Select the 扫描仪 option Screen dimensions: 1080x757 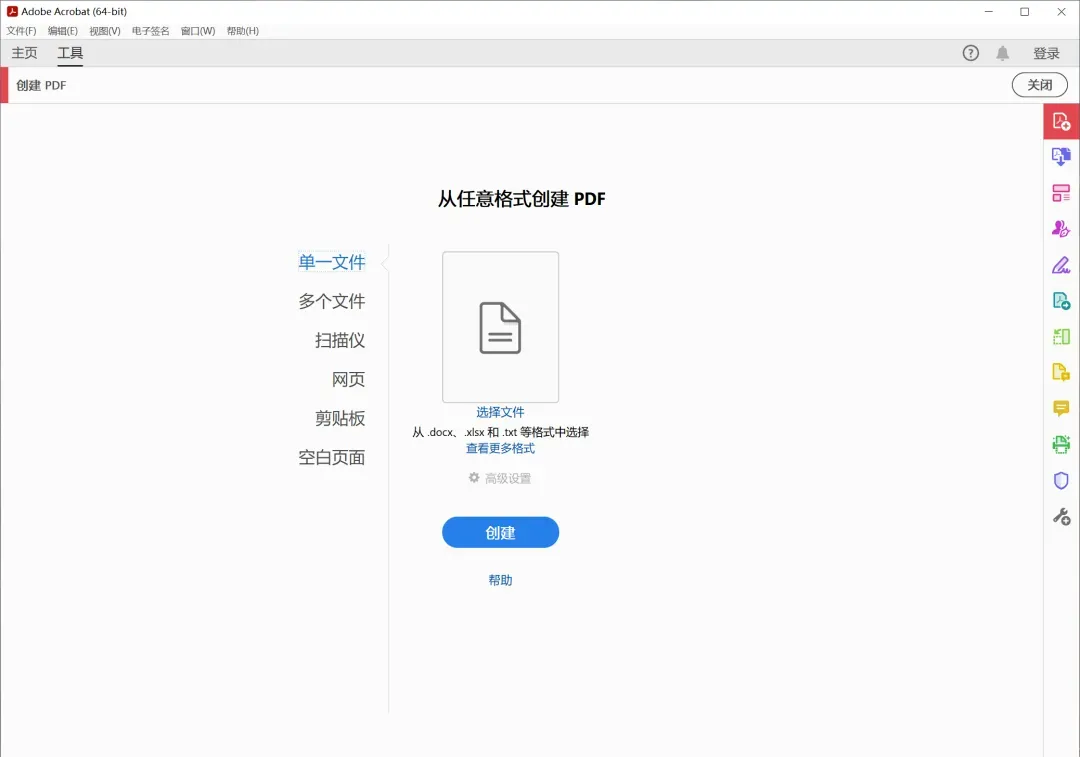[340, 340]
